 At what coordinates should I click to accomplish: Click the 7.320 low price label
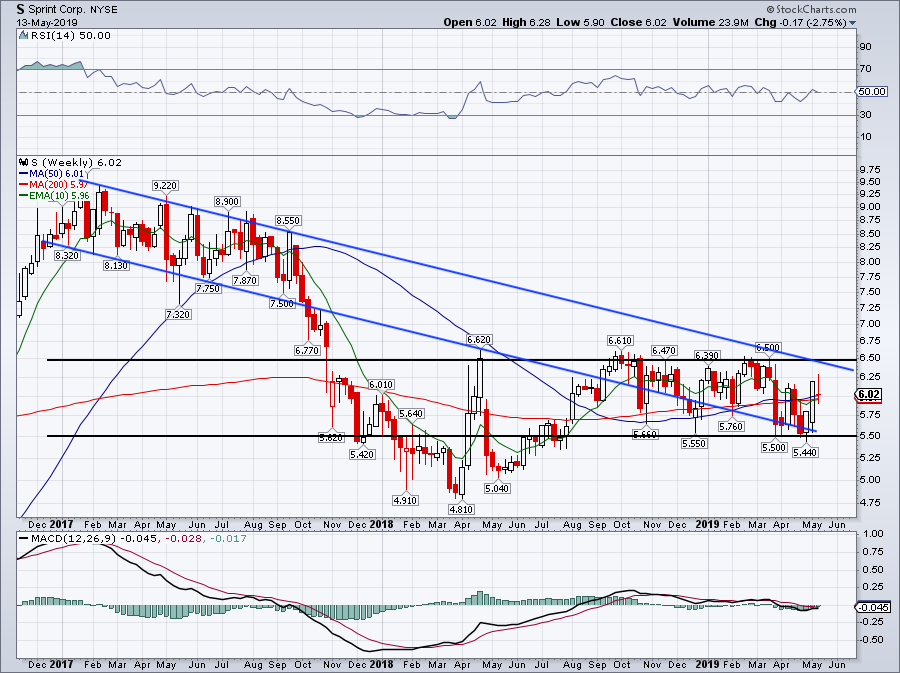pyautogui.click(x=178, y=314)
